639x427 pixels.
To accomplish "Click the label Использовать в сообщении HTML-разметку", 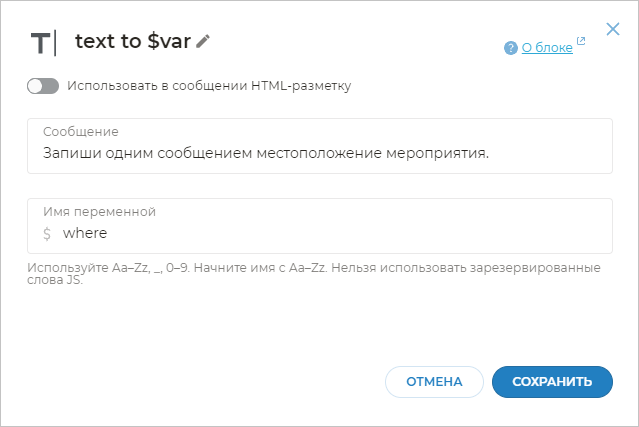I will [x=209, y=86].
